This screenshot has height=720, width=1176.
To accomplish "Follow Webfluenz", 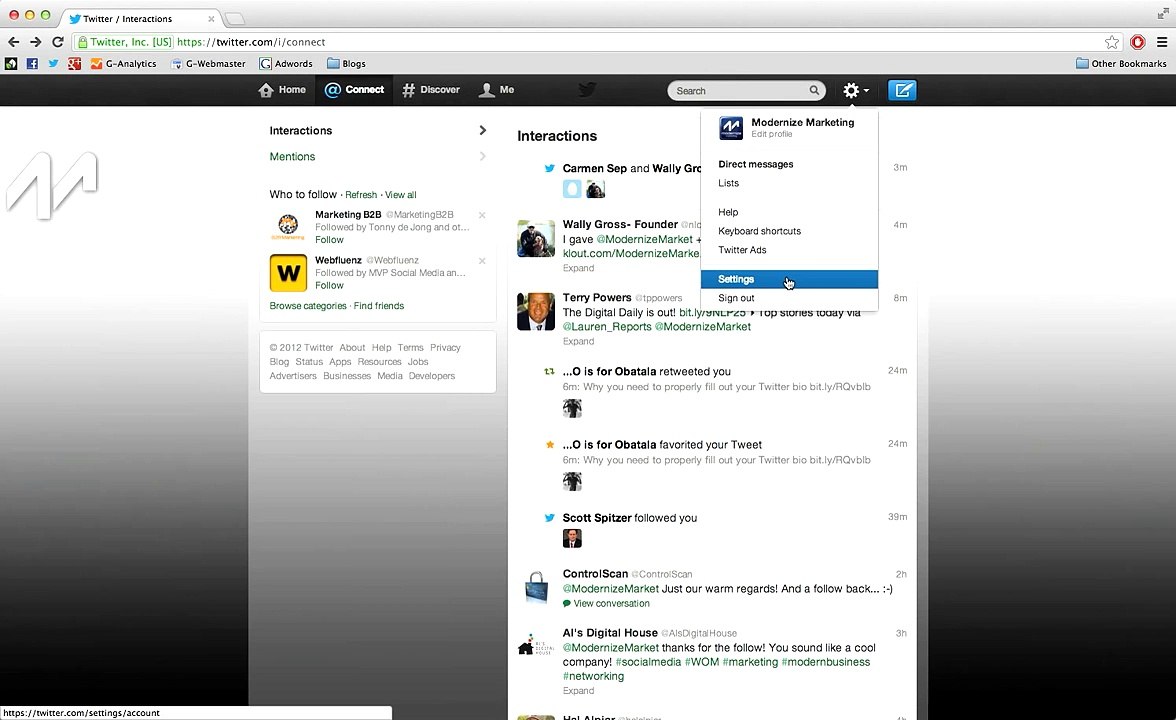I will pos(329,286).
